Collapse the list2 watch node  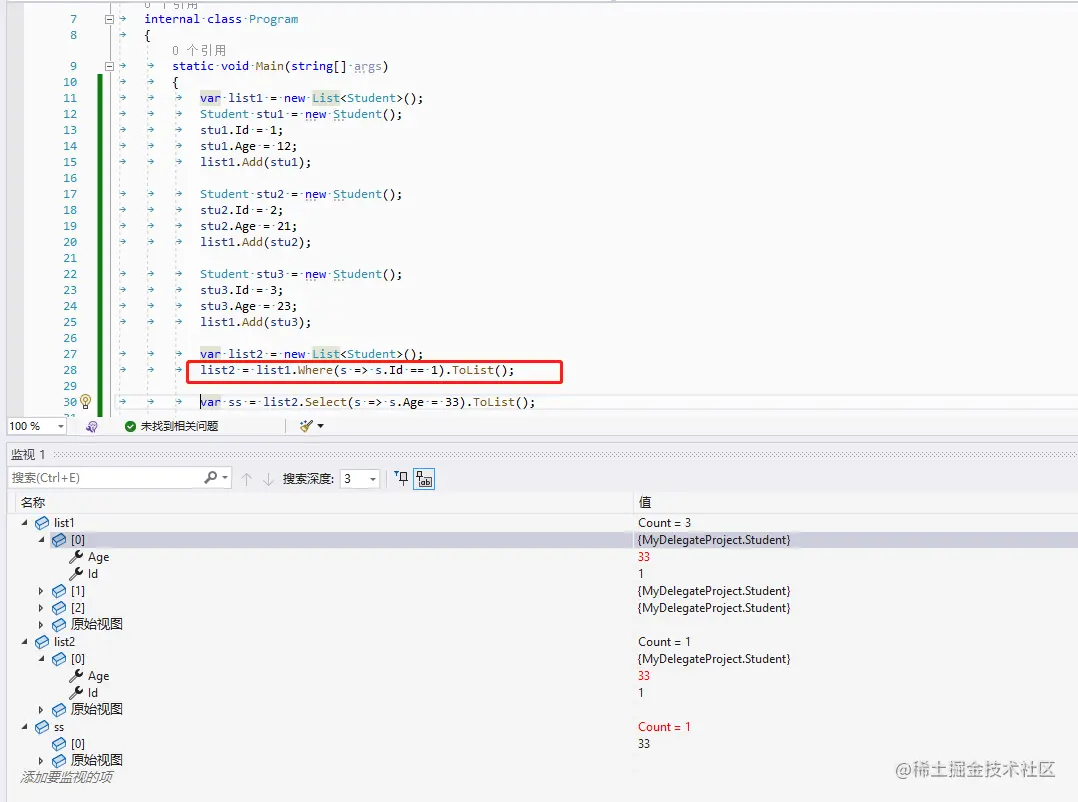tap(25, 642)
